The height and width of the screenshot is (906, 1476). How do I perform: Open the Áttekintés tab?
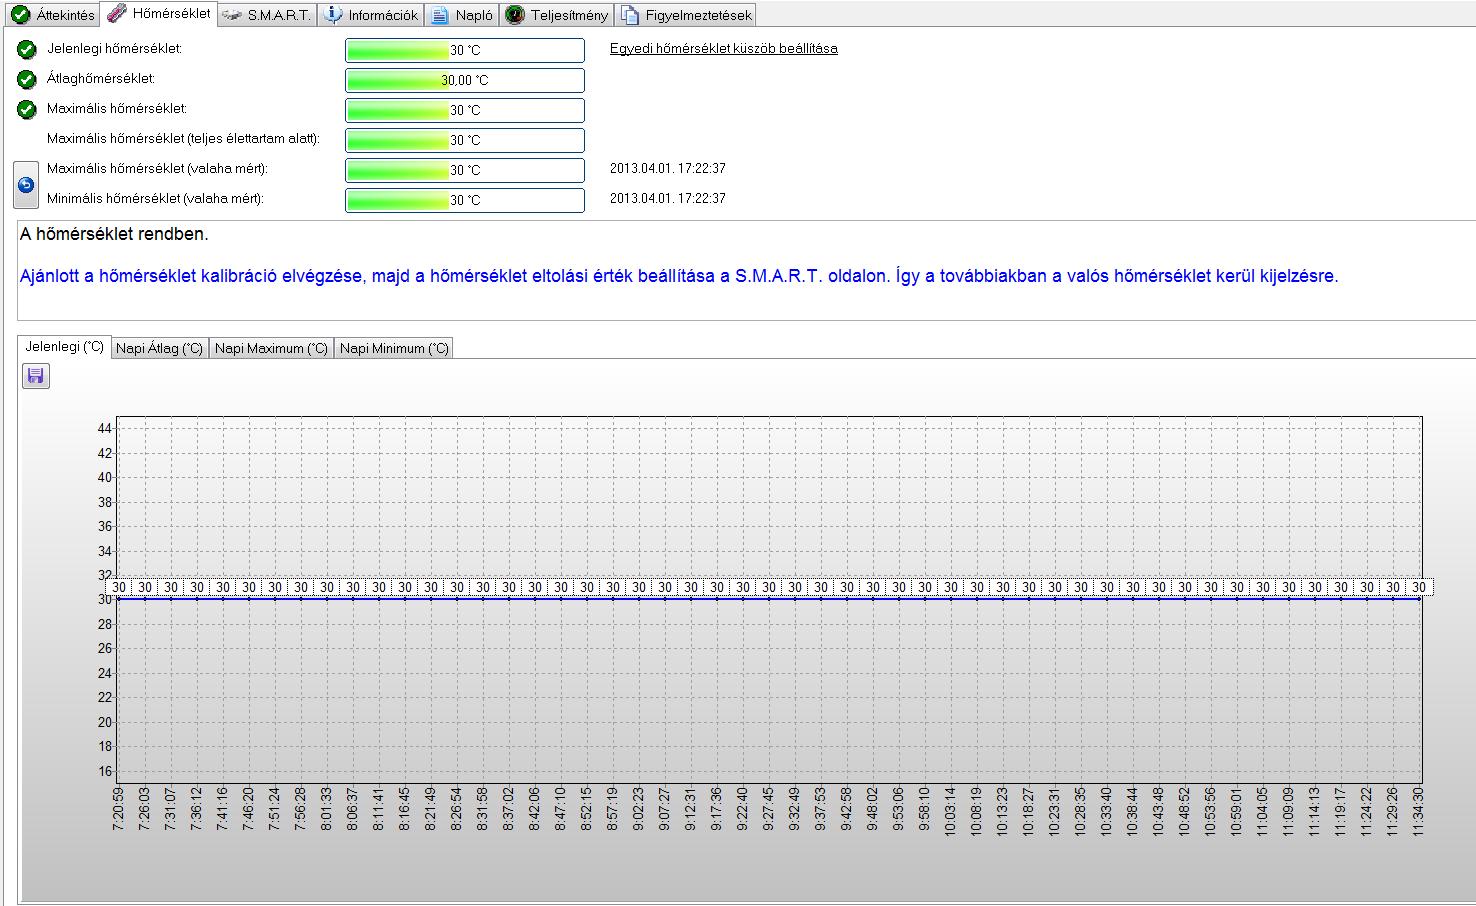[x=52, y=15]
